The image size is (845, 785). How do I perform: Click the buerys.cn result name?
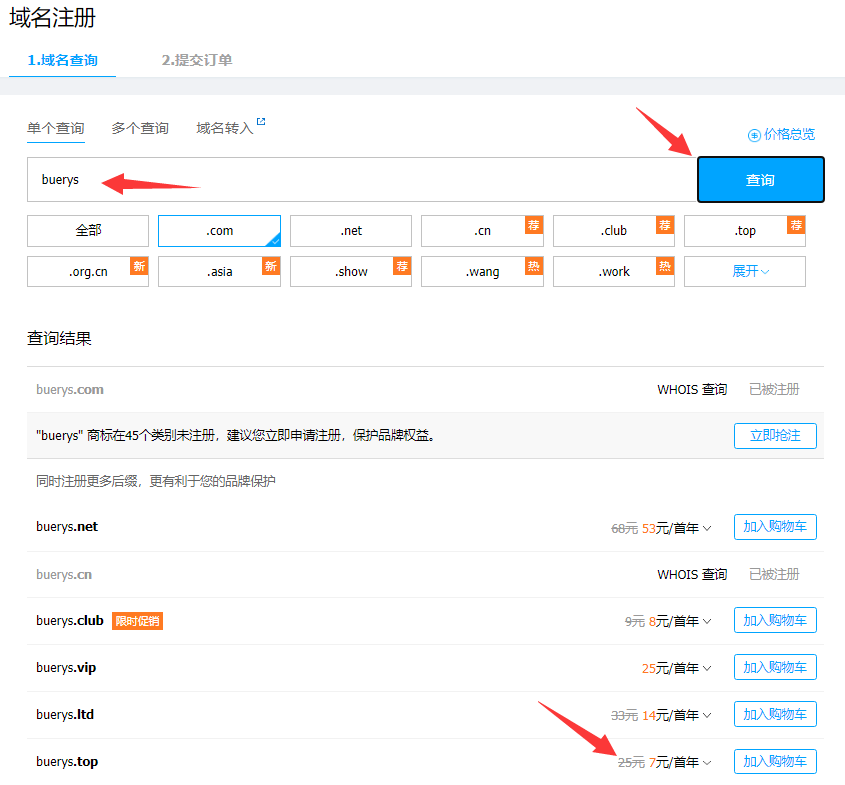click(x=64, y=574)
